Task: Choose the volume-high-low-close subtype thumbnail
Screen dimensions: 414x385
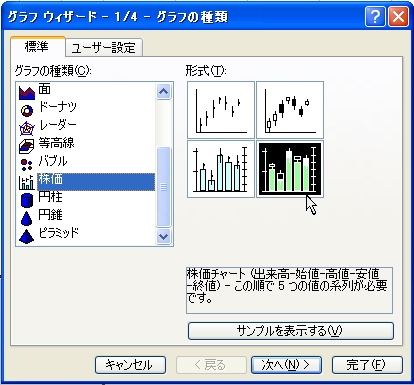Action: click(221, 169)
